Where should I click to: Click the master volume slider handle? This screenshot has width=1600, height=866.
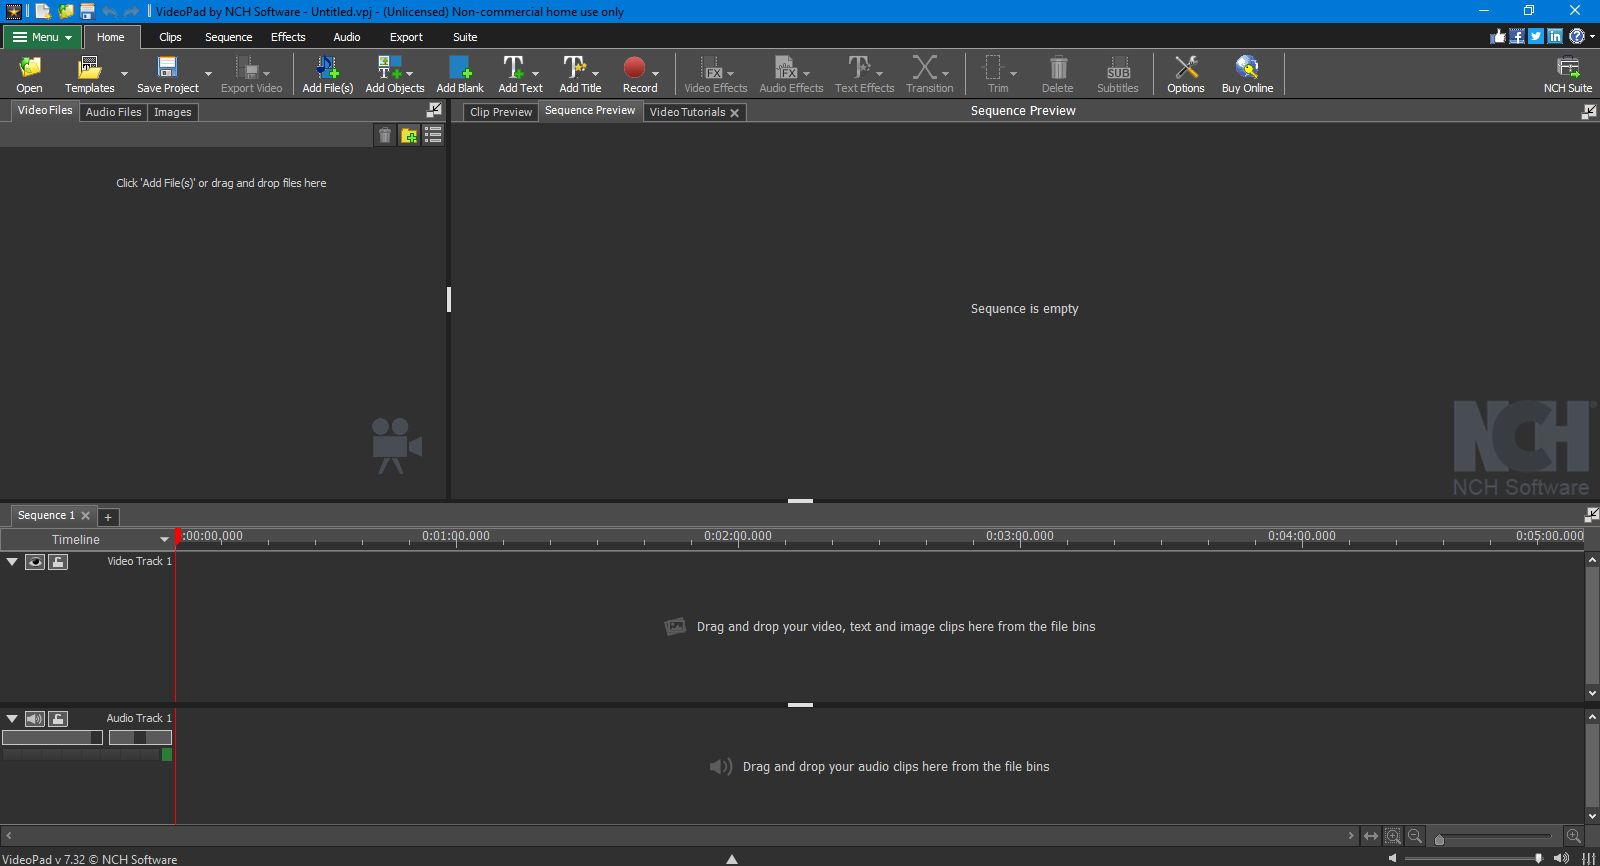tap(1538, 858)
